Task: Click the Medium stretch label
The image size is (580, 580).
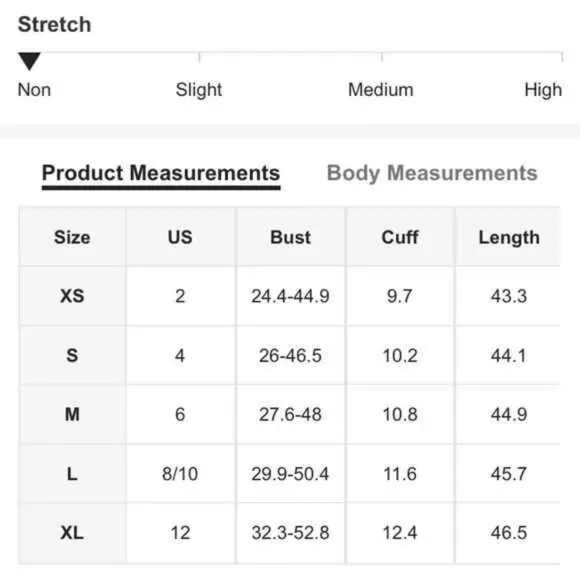Action: pos(381,90)
